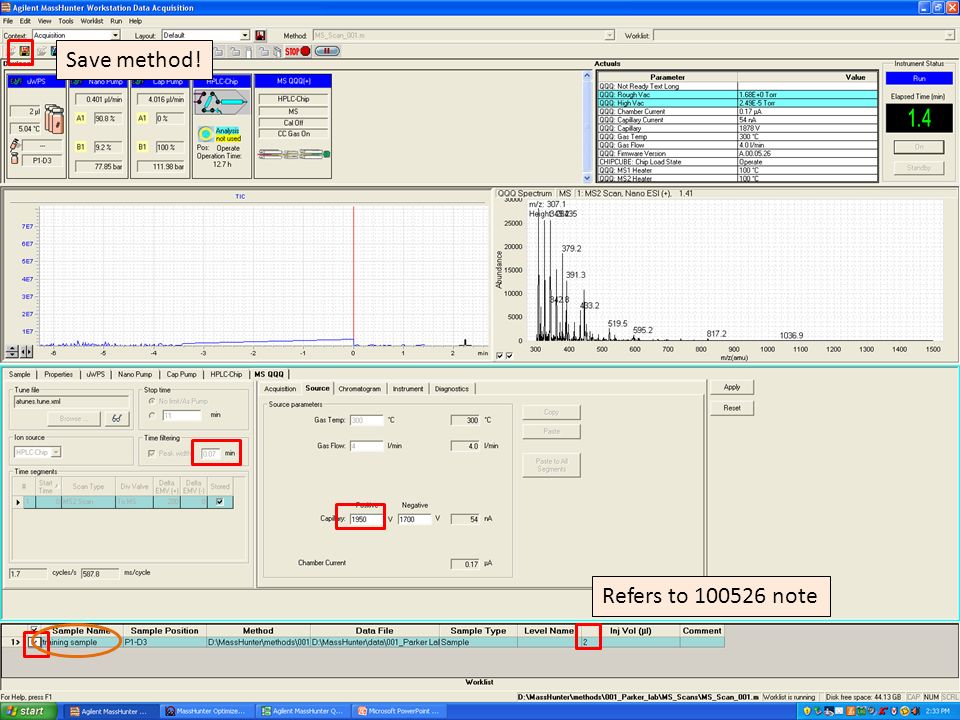Viewport: 960px width, 720px height.
Task: Toggle the training sample row checkbox in worklist
Action: point(36,642)
